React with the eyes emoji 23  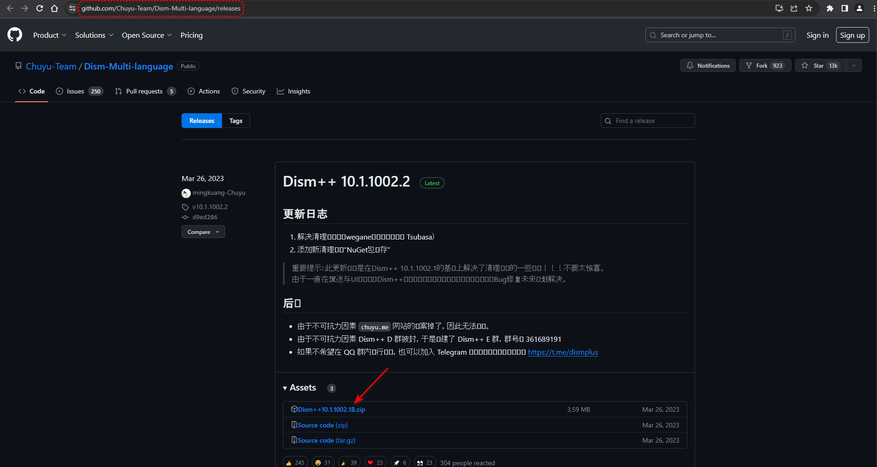tap(425, 463)
